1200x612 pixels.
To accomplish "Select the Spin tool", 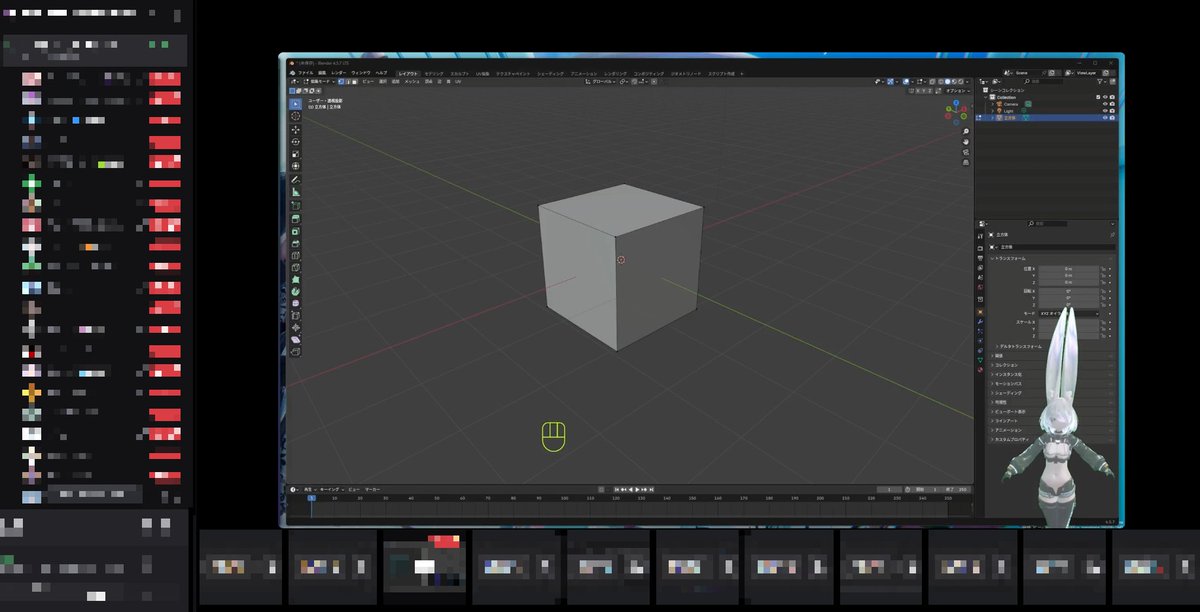I will click(295, 292).
